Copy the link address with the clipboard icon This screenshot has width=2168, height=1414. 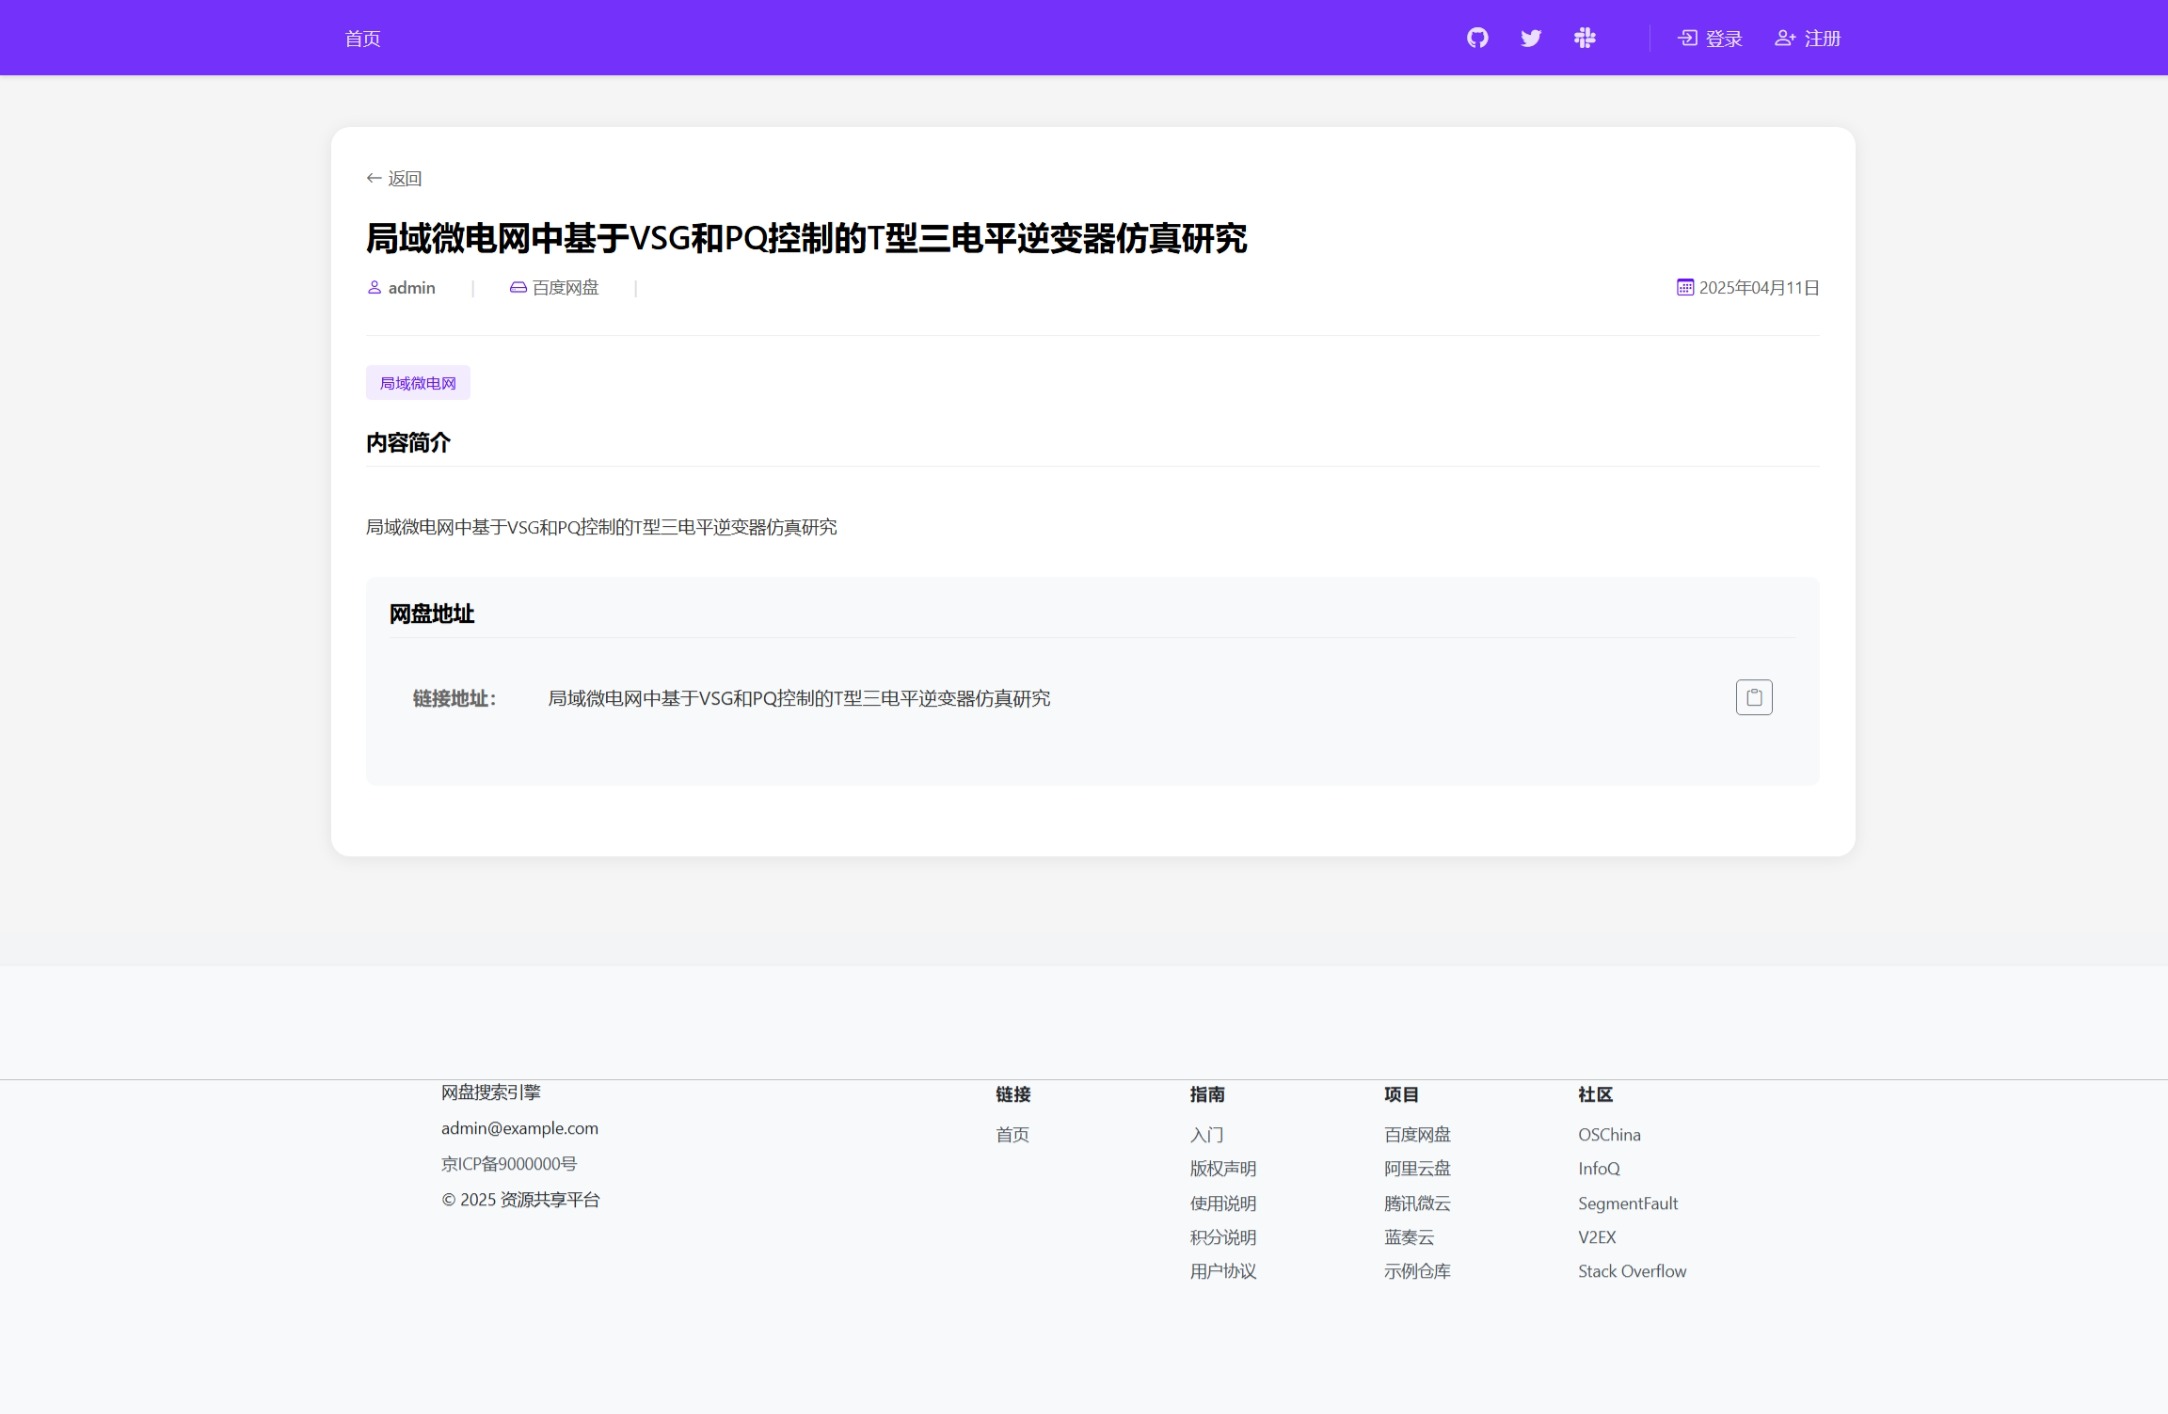coord(1753,697)
